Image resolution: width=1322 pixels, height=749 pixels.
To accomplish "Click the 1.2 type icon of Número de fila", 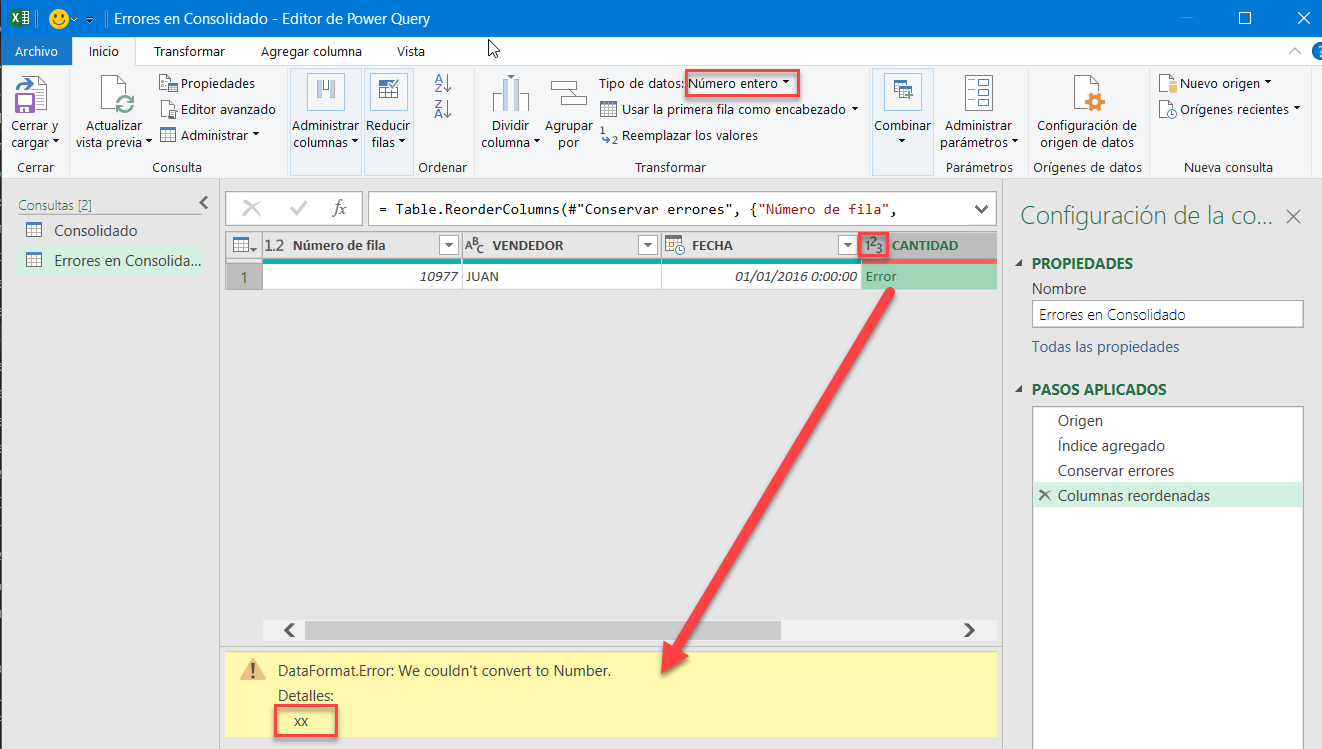I will 275,245.
